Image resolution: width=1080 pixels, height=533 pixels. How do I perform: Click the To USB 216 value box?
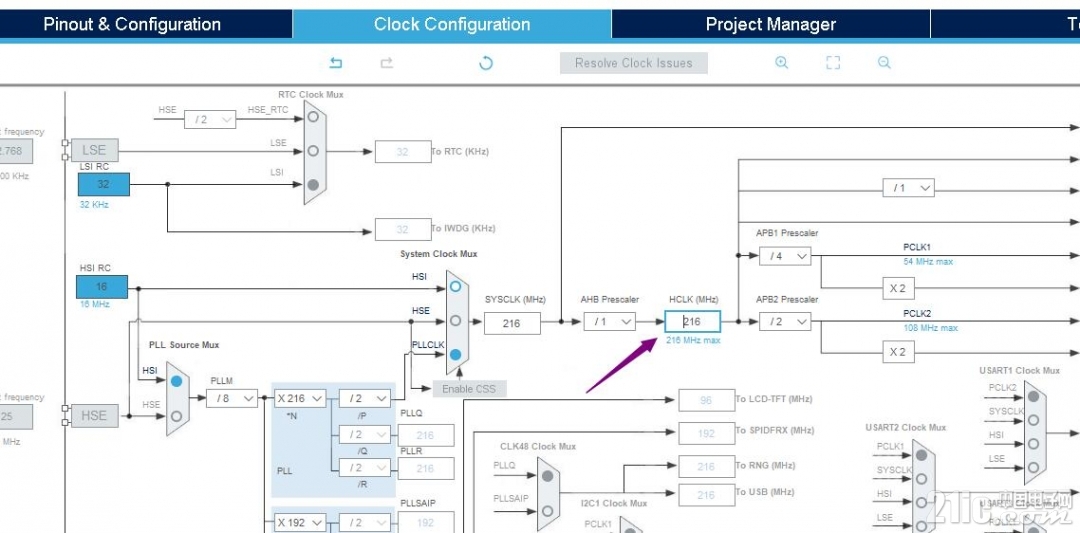click(x=707, y=494)
